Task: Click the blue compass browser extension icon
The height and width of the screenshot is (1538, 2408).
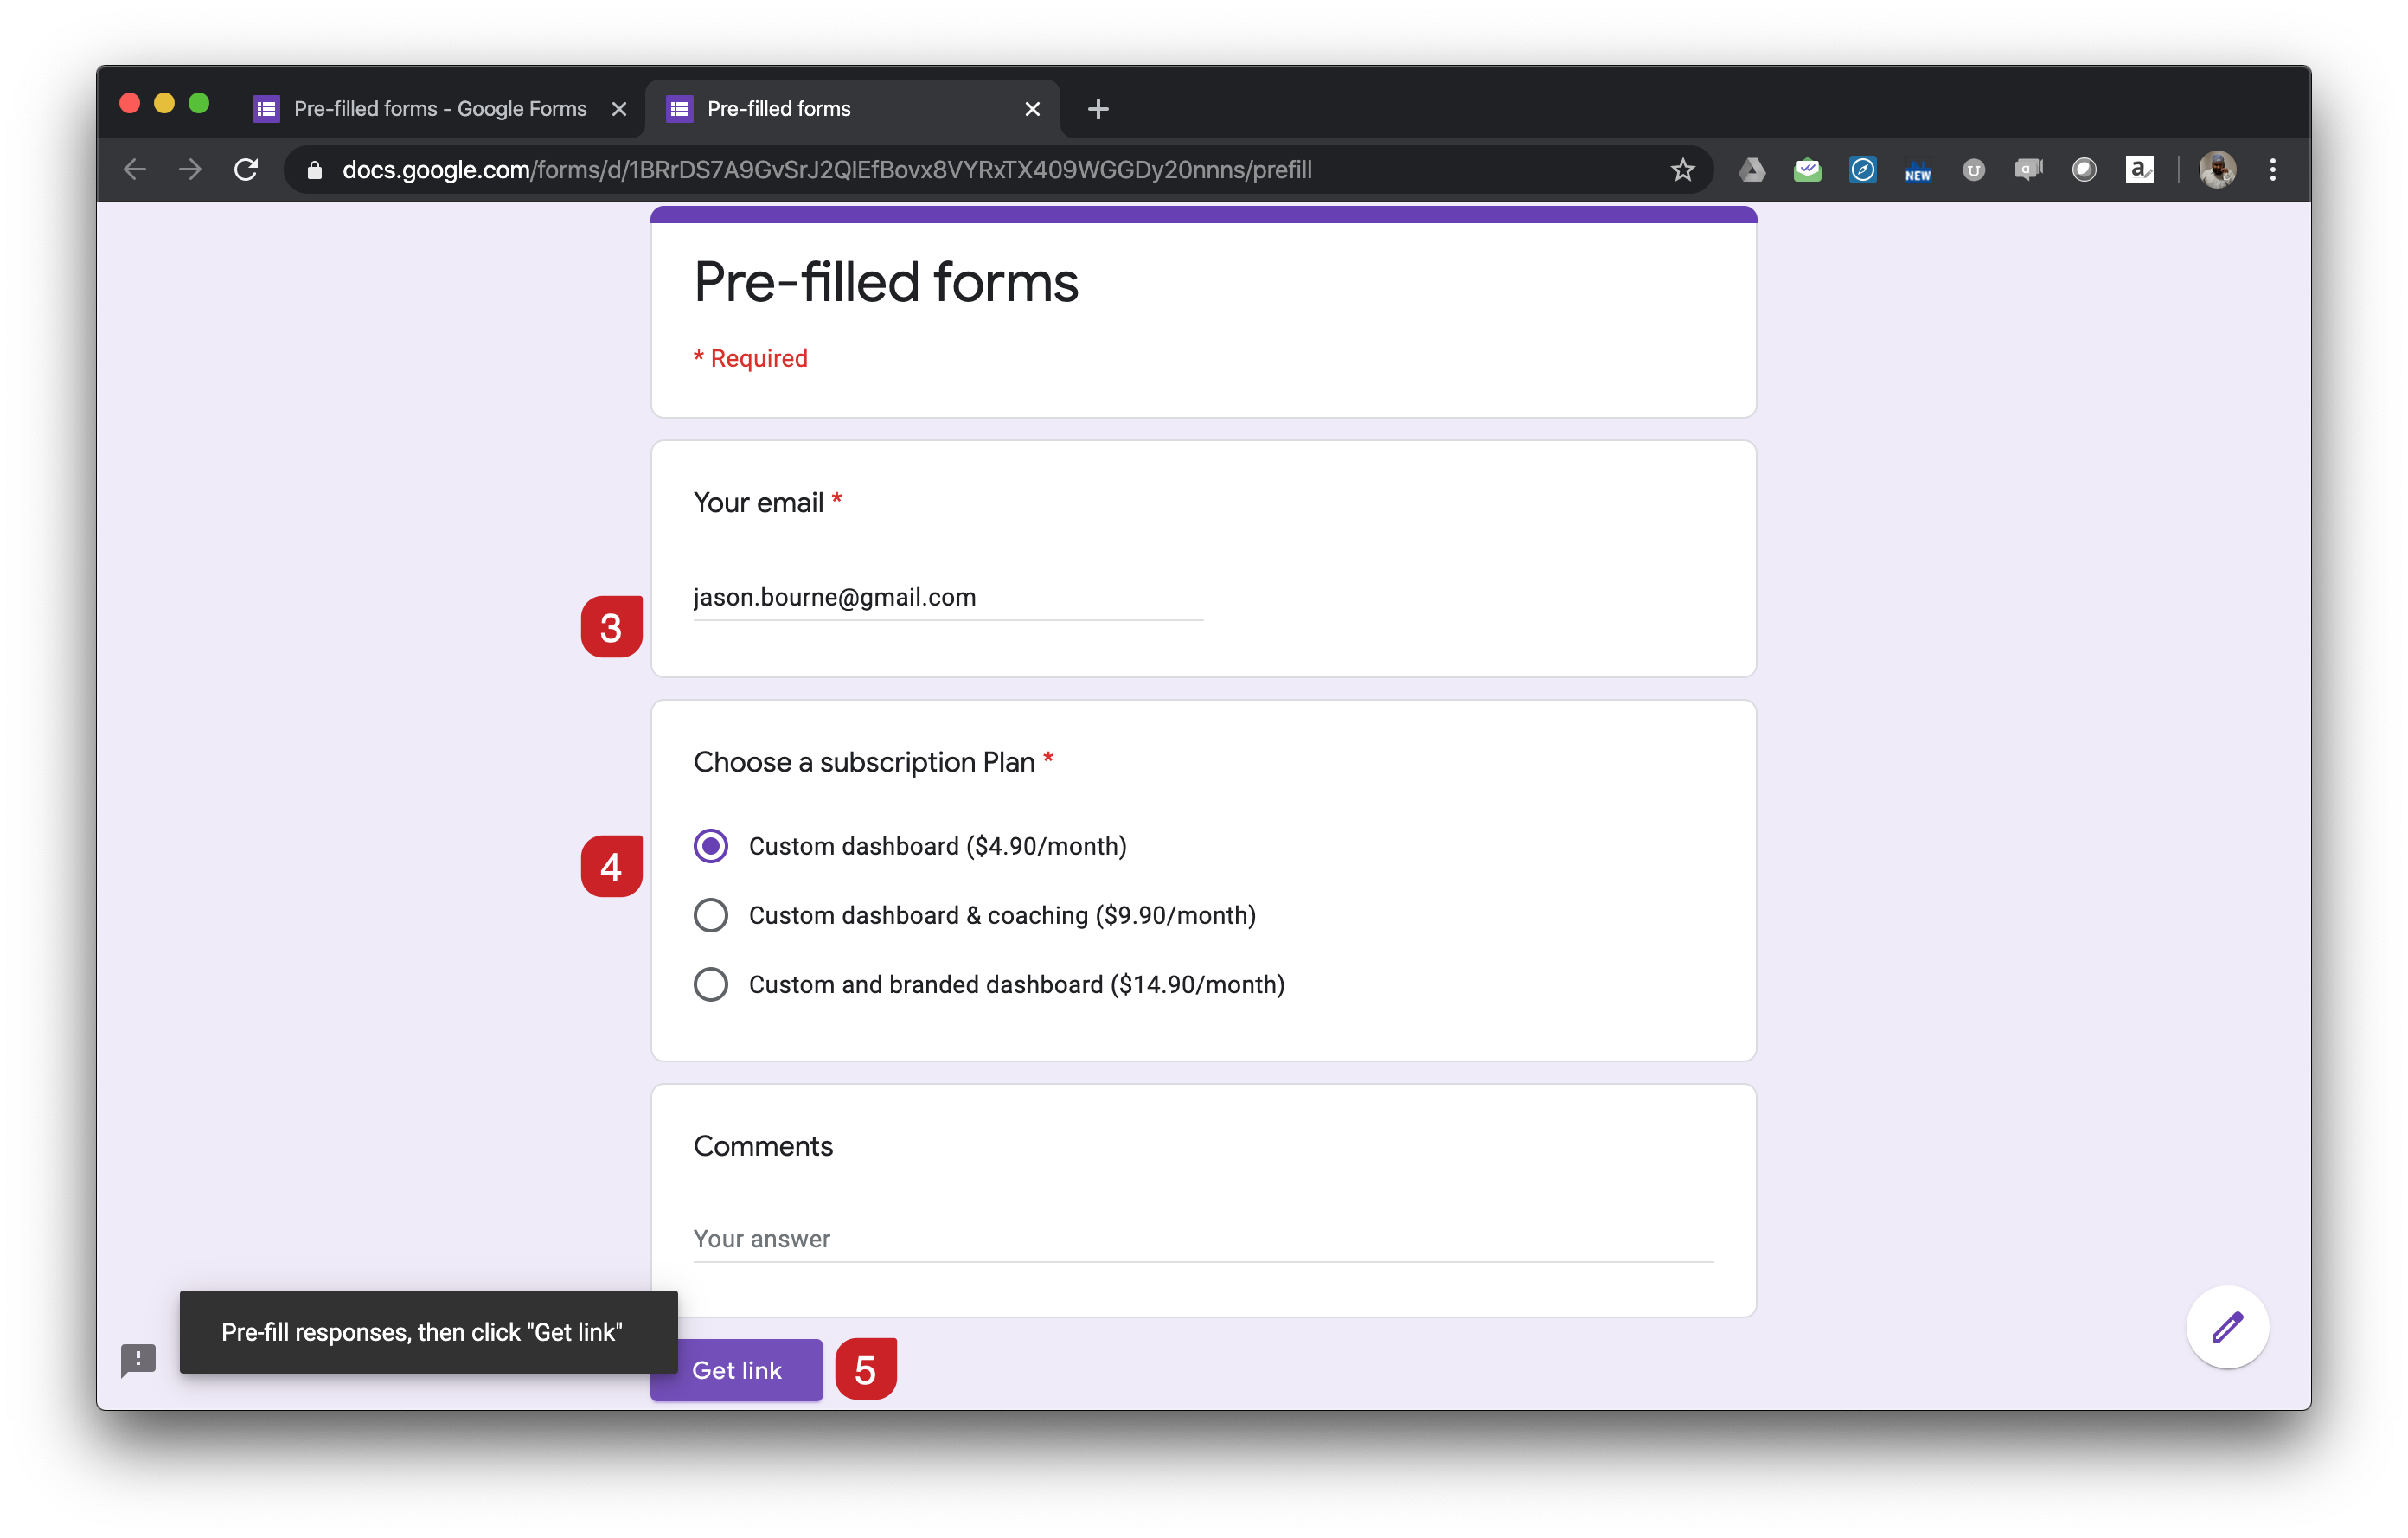Action: point(1863,170)
